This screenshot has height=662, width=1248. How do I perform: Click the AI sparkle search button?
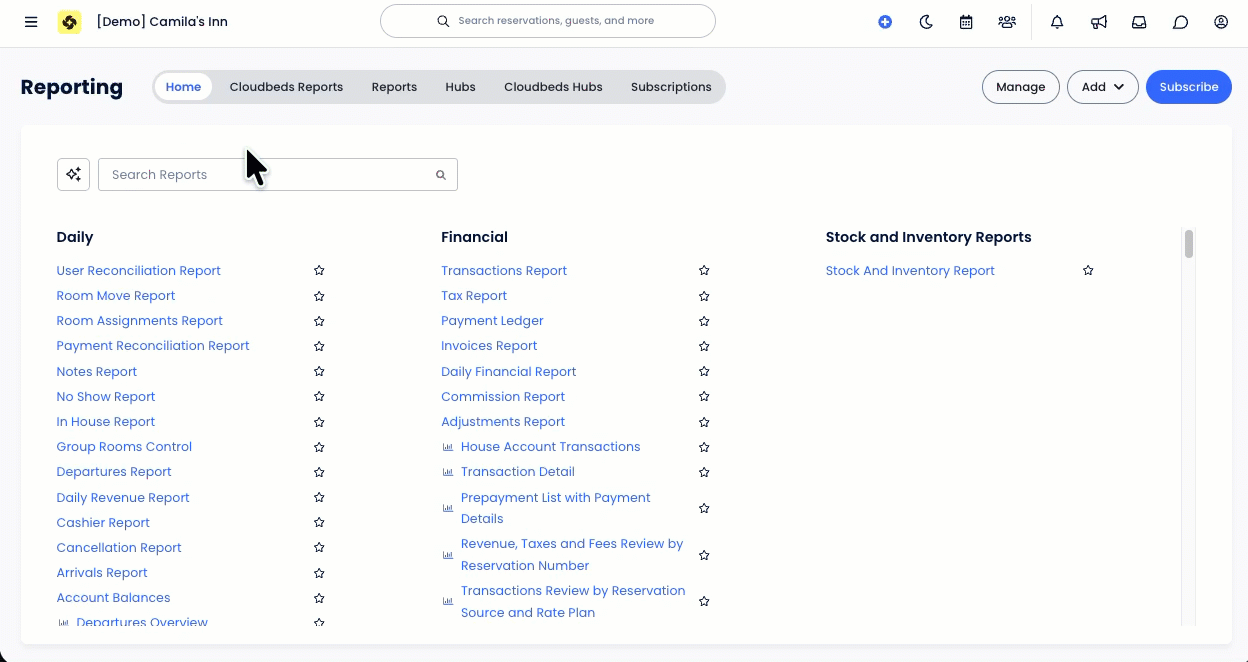73,174
